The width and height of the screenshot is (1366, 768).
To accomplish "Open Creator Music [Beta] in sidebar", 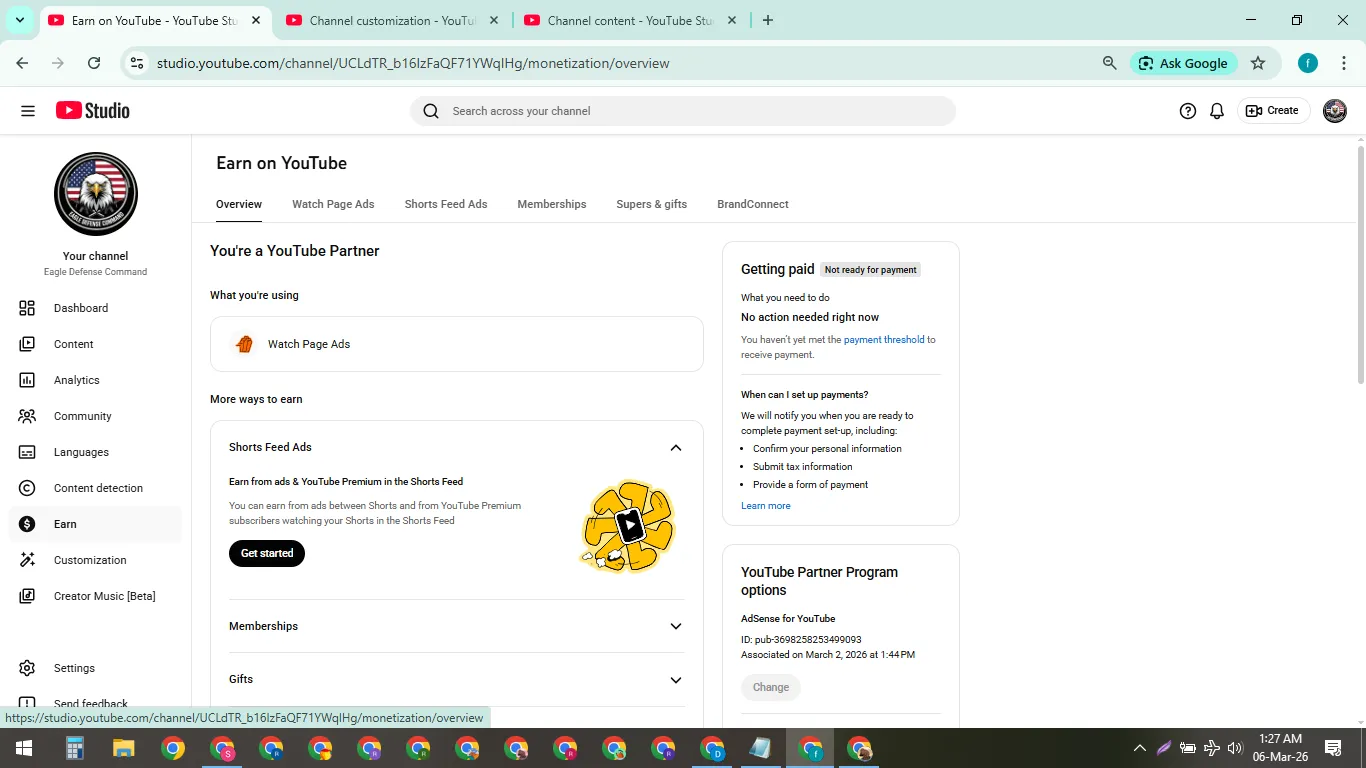I will [x=96, y=596].
